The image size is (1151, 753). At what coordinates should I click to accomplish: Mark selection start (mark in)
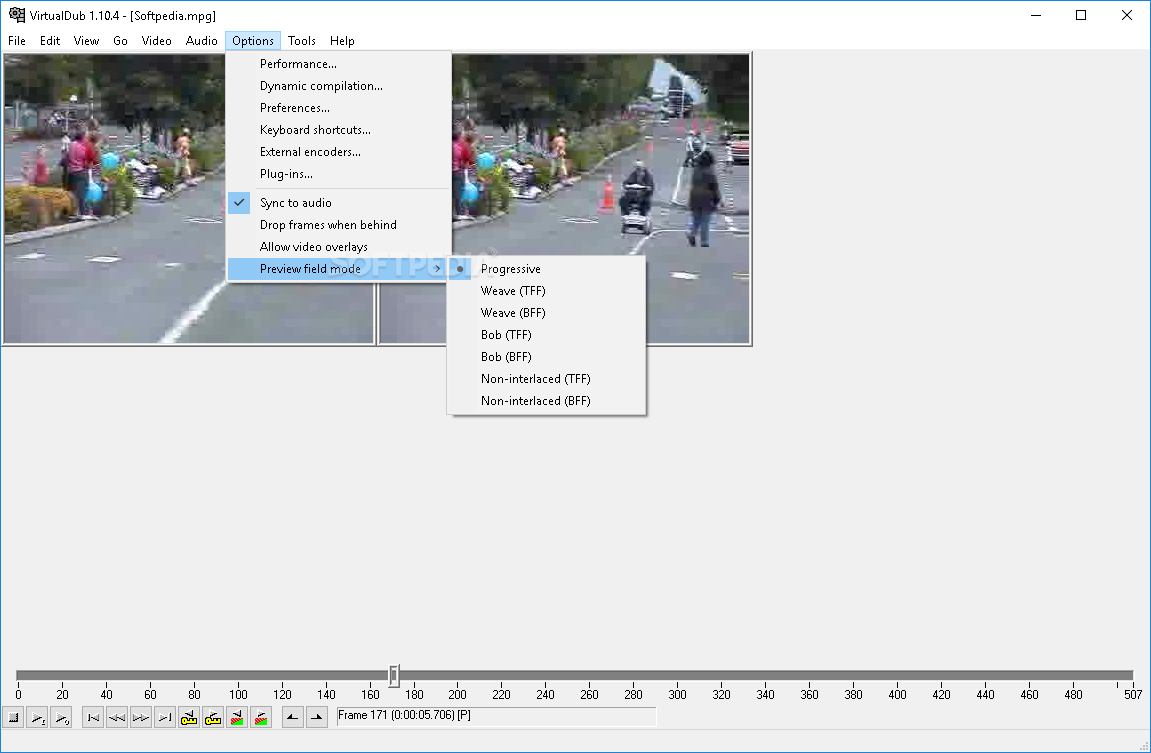coord(292,717)
